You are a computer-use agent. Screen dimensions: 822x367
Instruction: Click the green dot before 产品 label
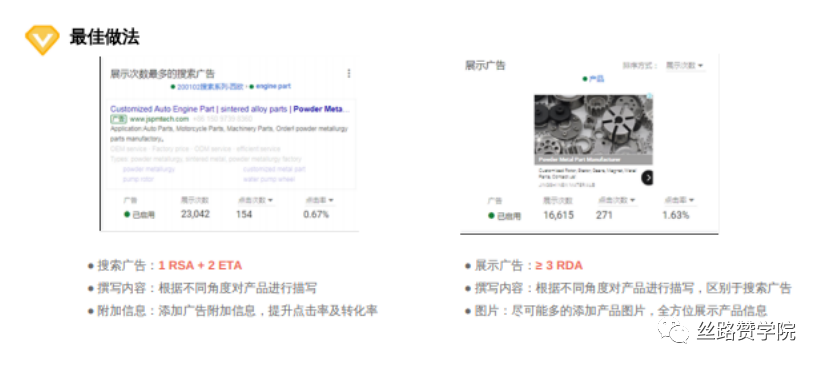click(x=585, y=79)
